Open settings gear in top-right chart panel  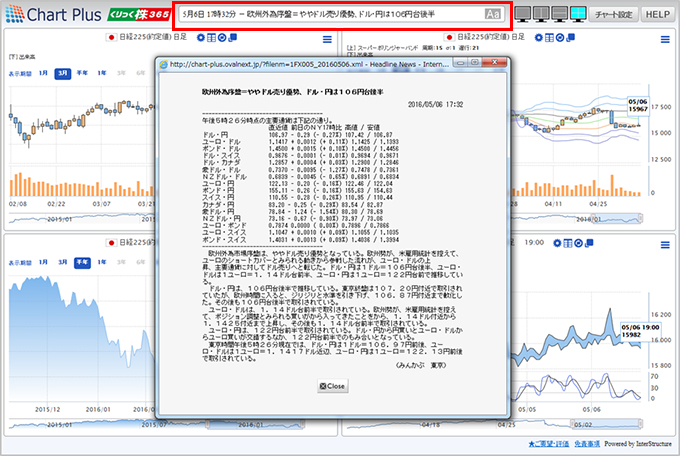click(539, 38)
